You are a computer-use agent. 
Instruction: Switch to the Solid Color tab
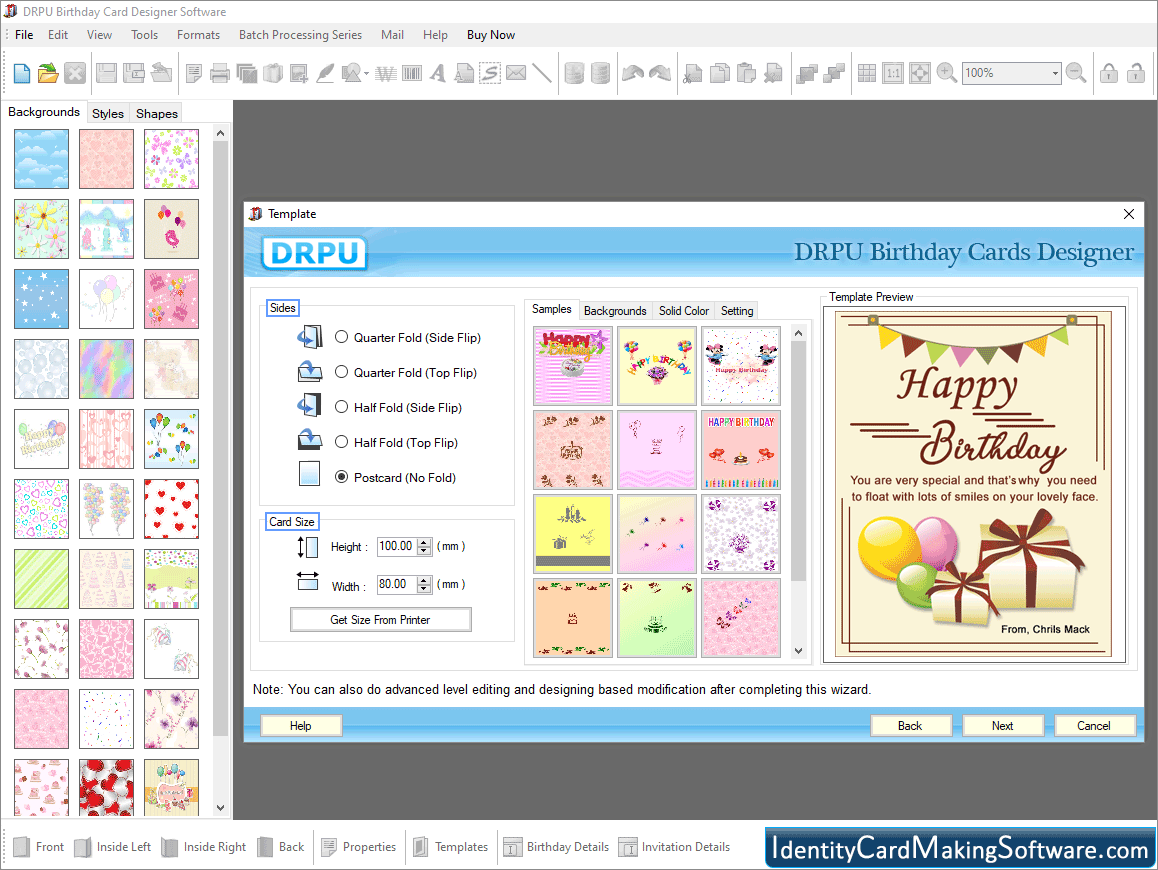(x=684, y=311)
